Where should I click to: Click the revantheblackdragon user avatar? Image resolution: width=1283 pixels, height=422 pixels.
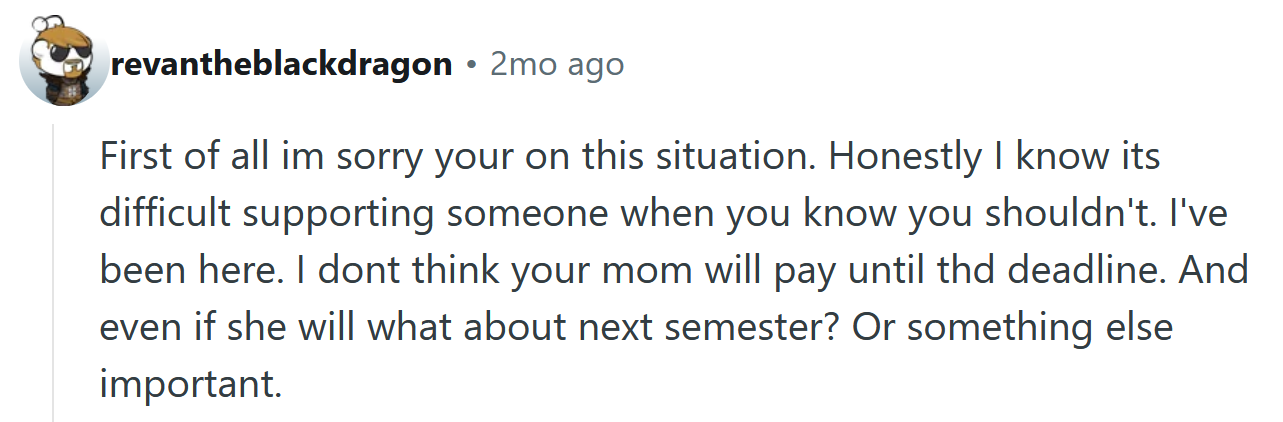coord(64,63)
